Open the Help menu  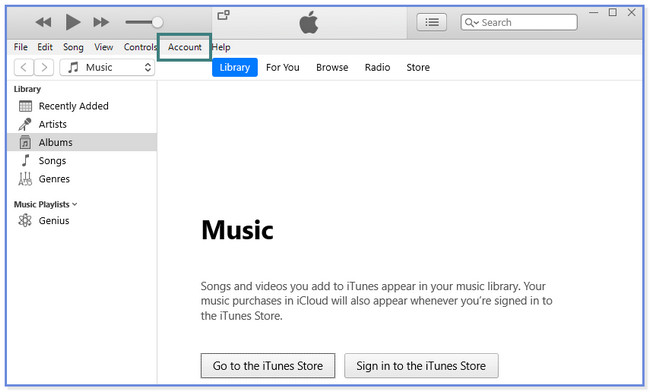221,48
